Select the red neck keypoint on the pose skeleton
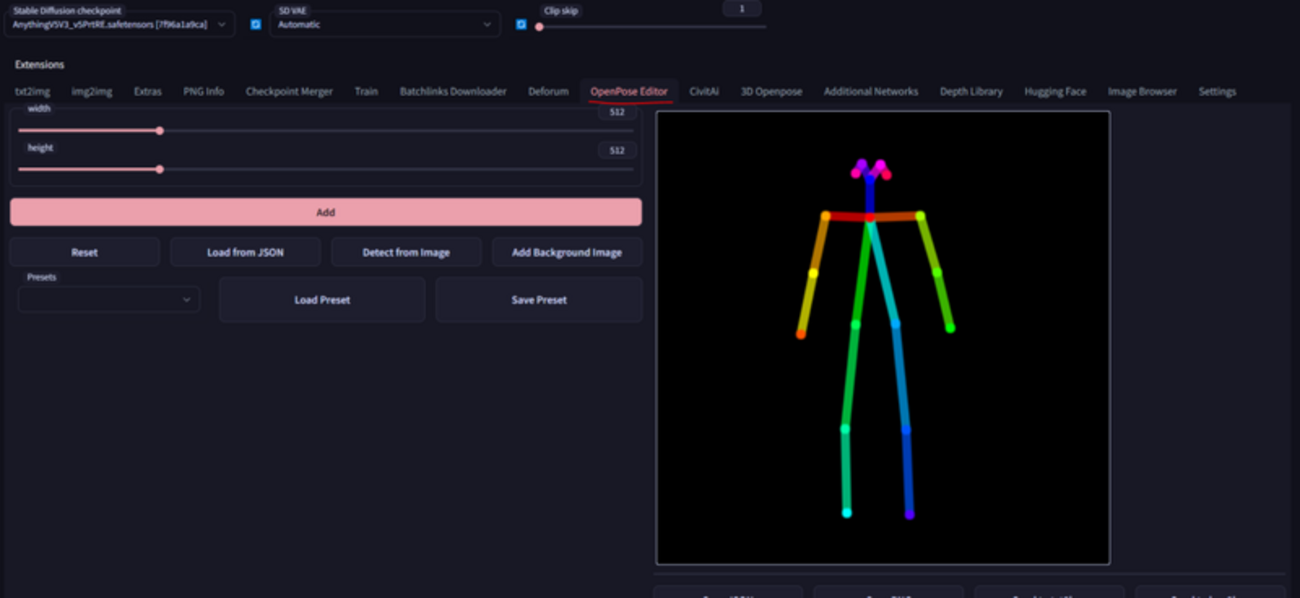Image resolution: width=1300 pixels, height=598 pixels. (870, 217)
